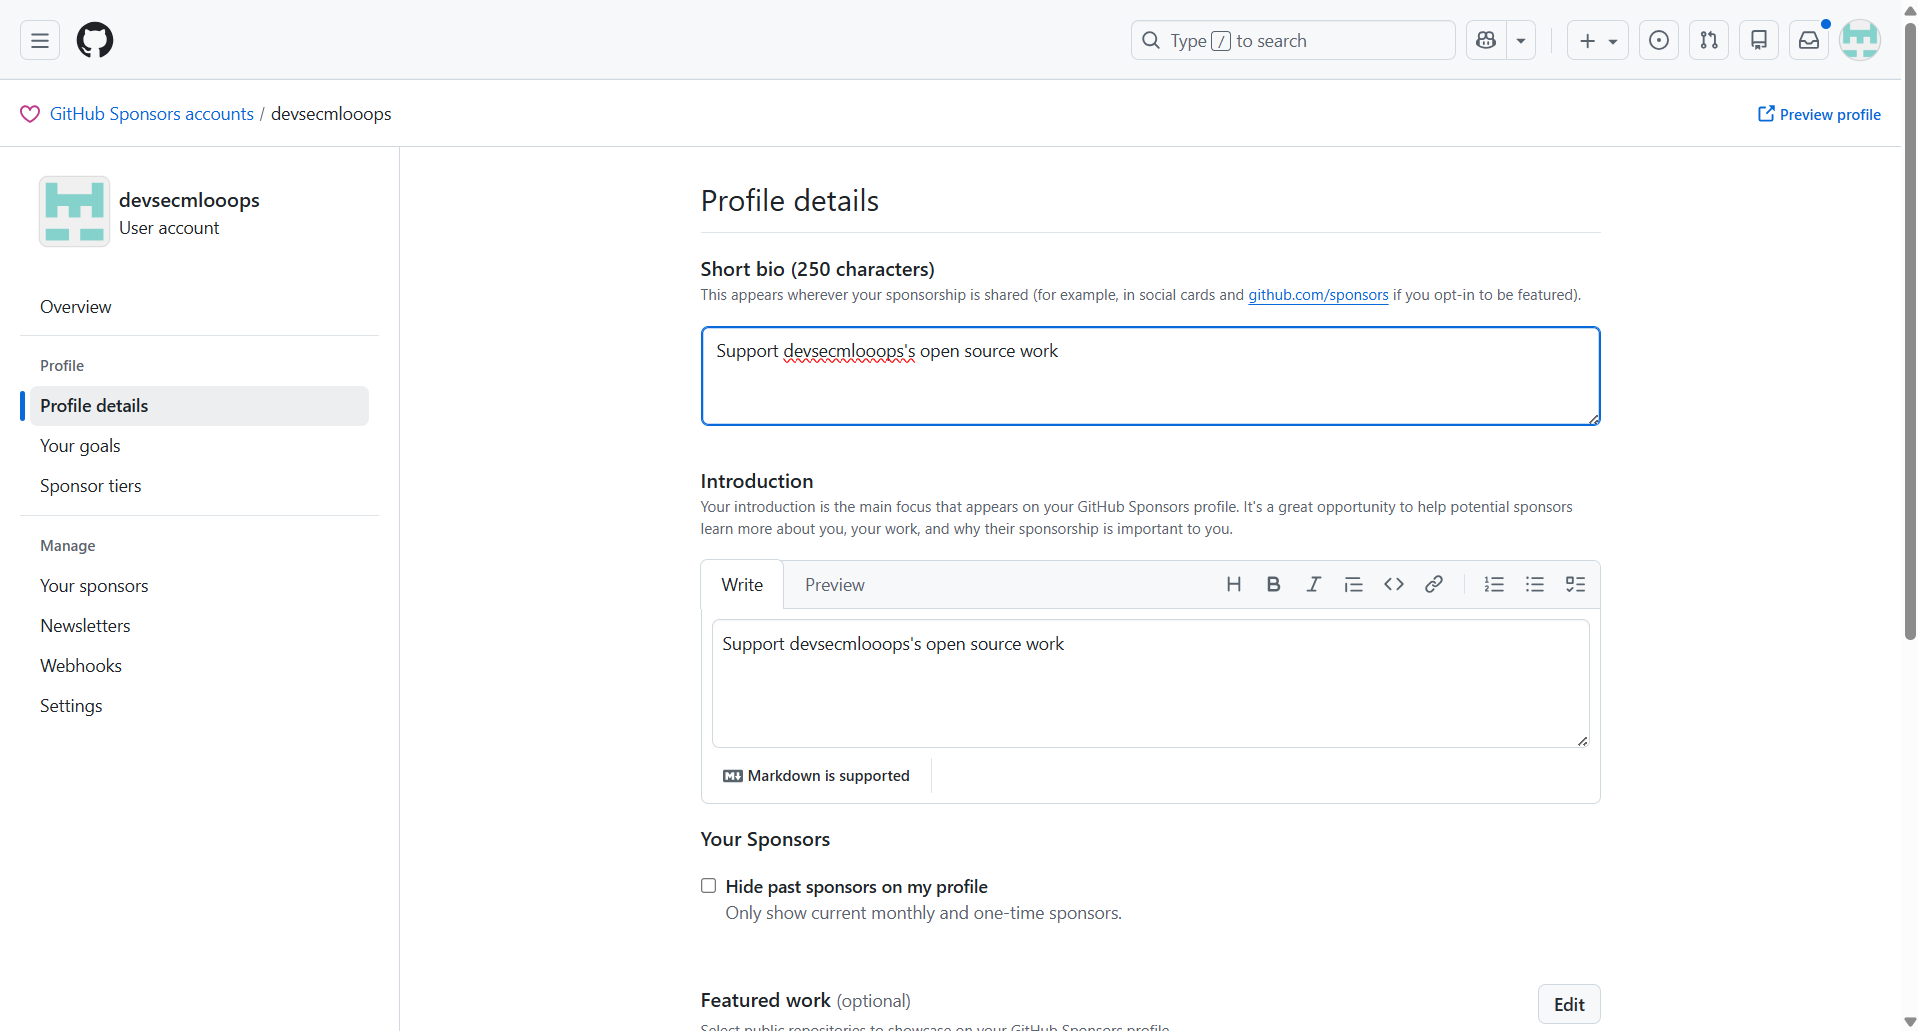Screen dimensions: 1918x1031
Task: Open the Sponsor tiers menu item
Action: click(90, 485)
